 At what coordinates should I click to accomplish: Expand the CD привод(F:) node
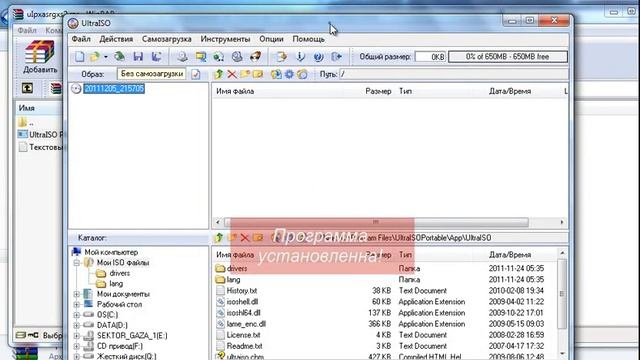click(x=76, y=346)
